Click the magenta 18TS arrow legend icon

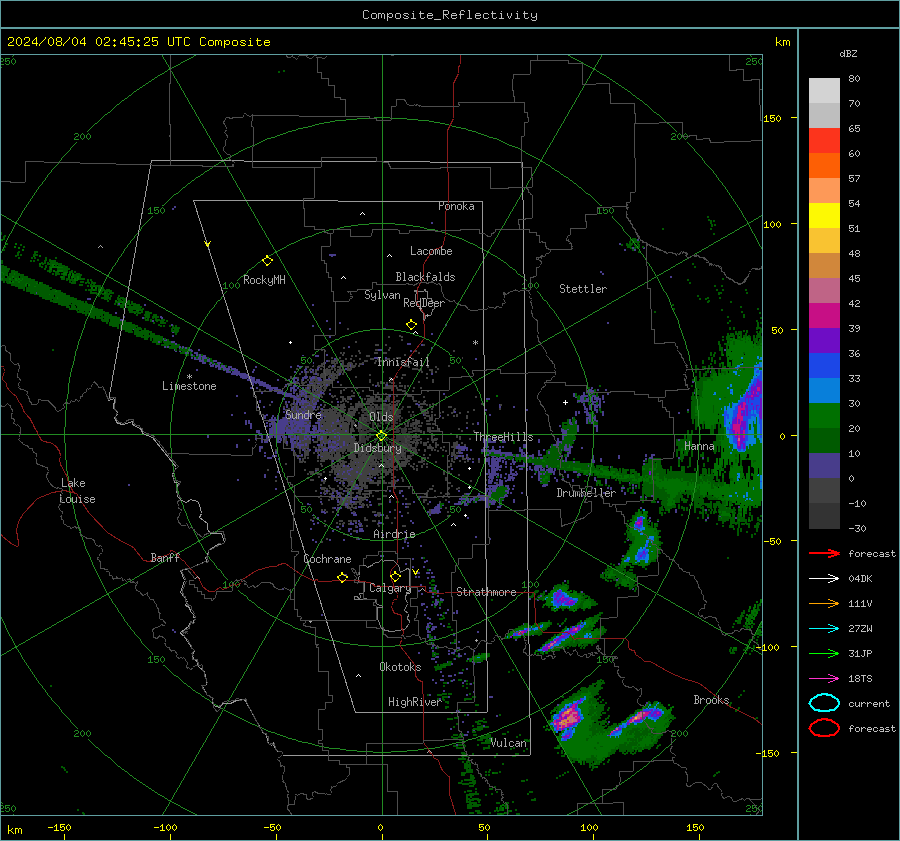824,679
